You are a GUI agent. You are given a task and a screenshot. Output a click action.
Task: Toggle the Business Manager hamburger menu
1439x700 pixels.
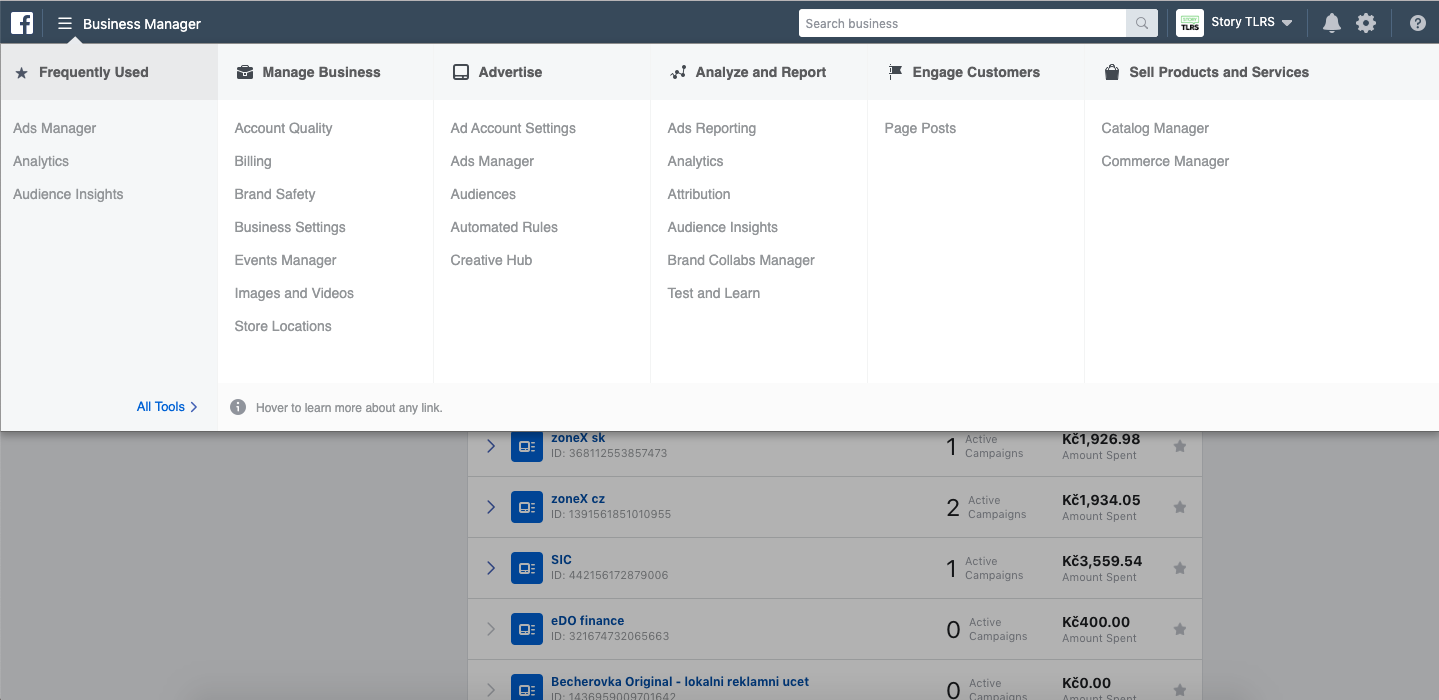[x=65, y=23]
